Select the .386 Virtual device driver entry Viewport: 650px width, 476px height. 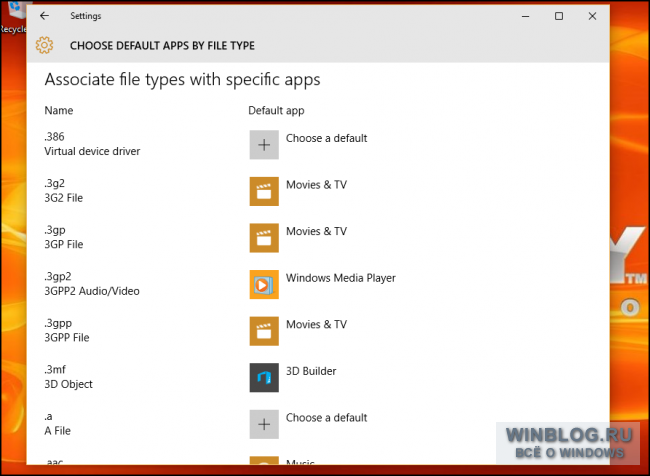coord(92,144)
